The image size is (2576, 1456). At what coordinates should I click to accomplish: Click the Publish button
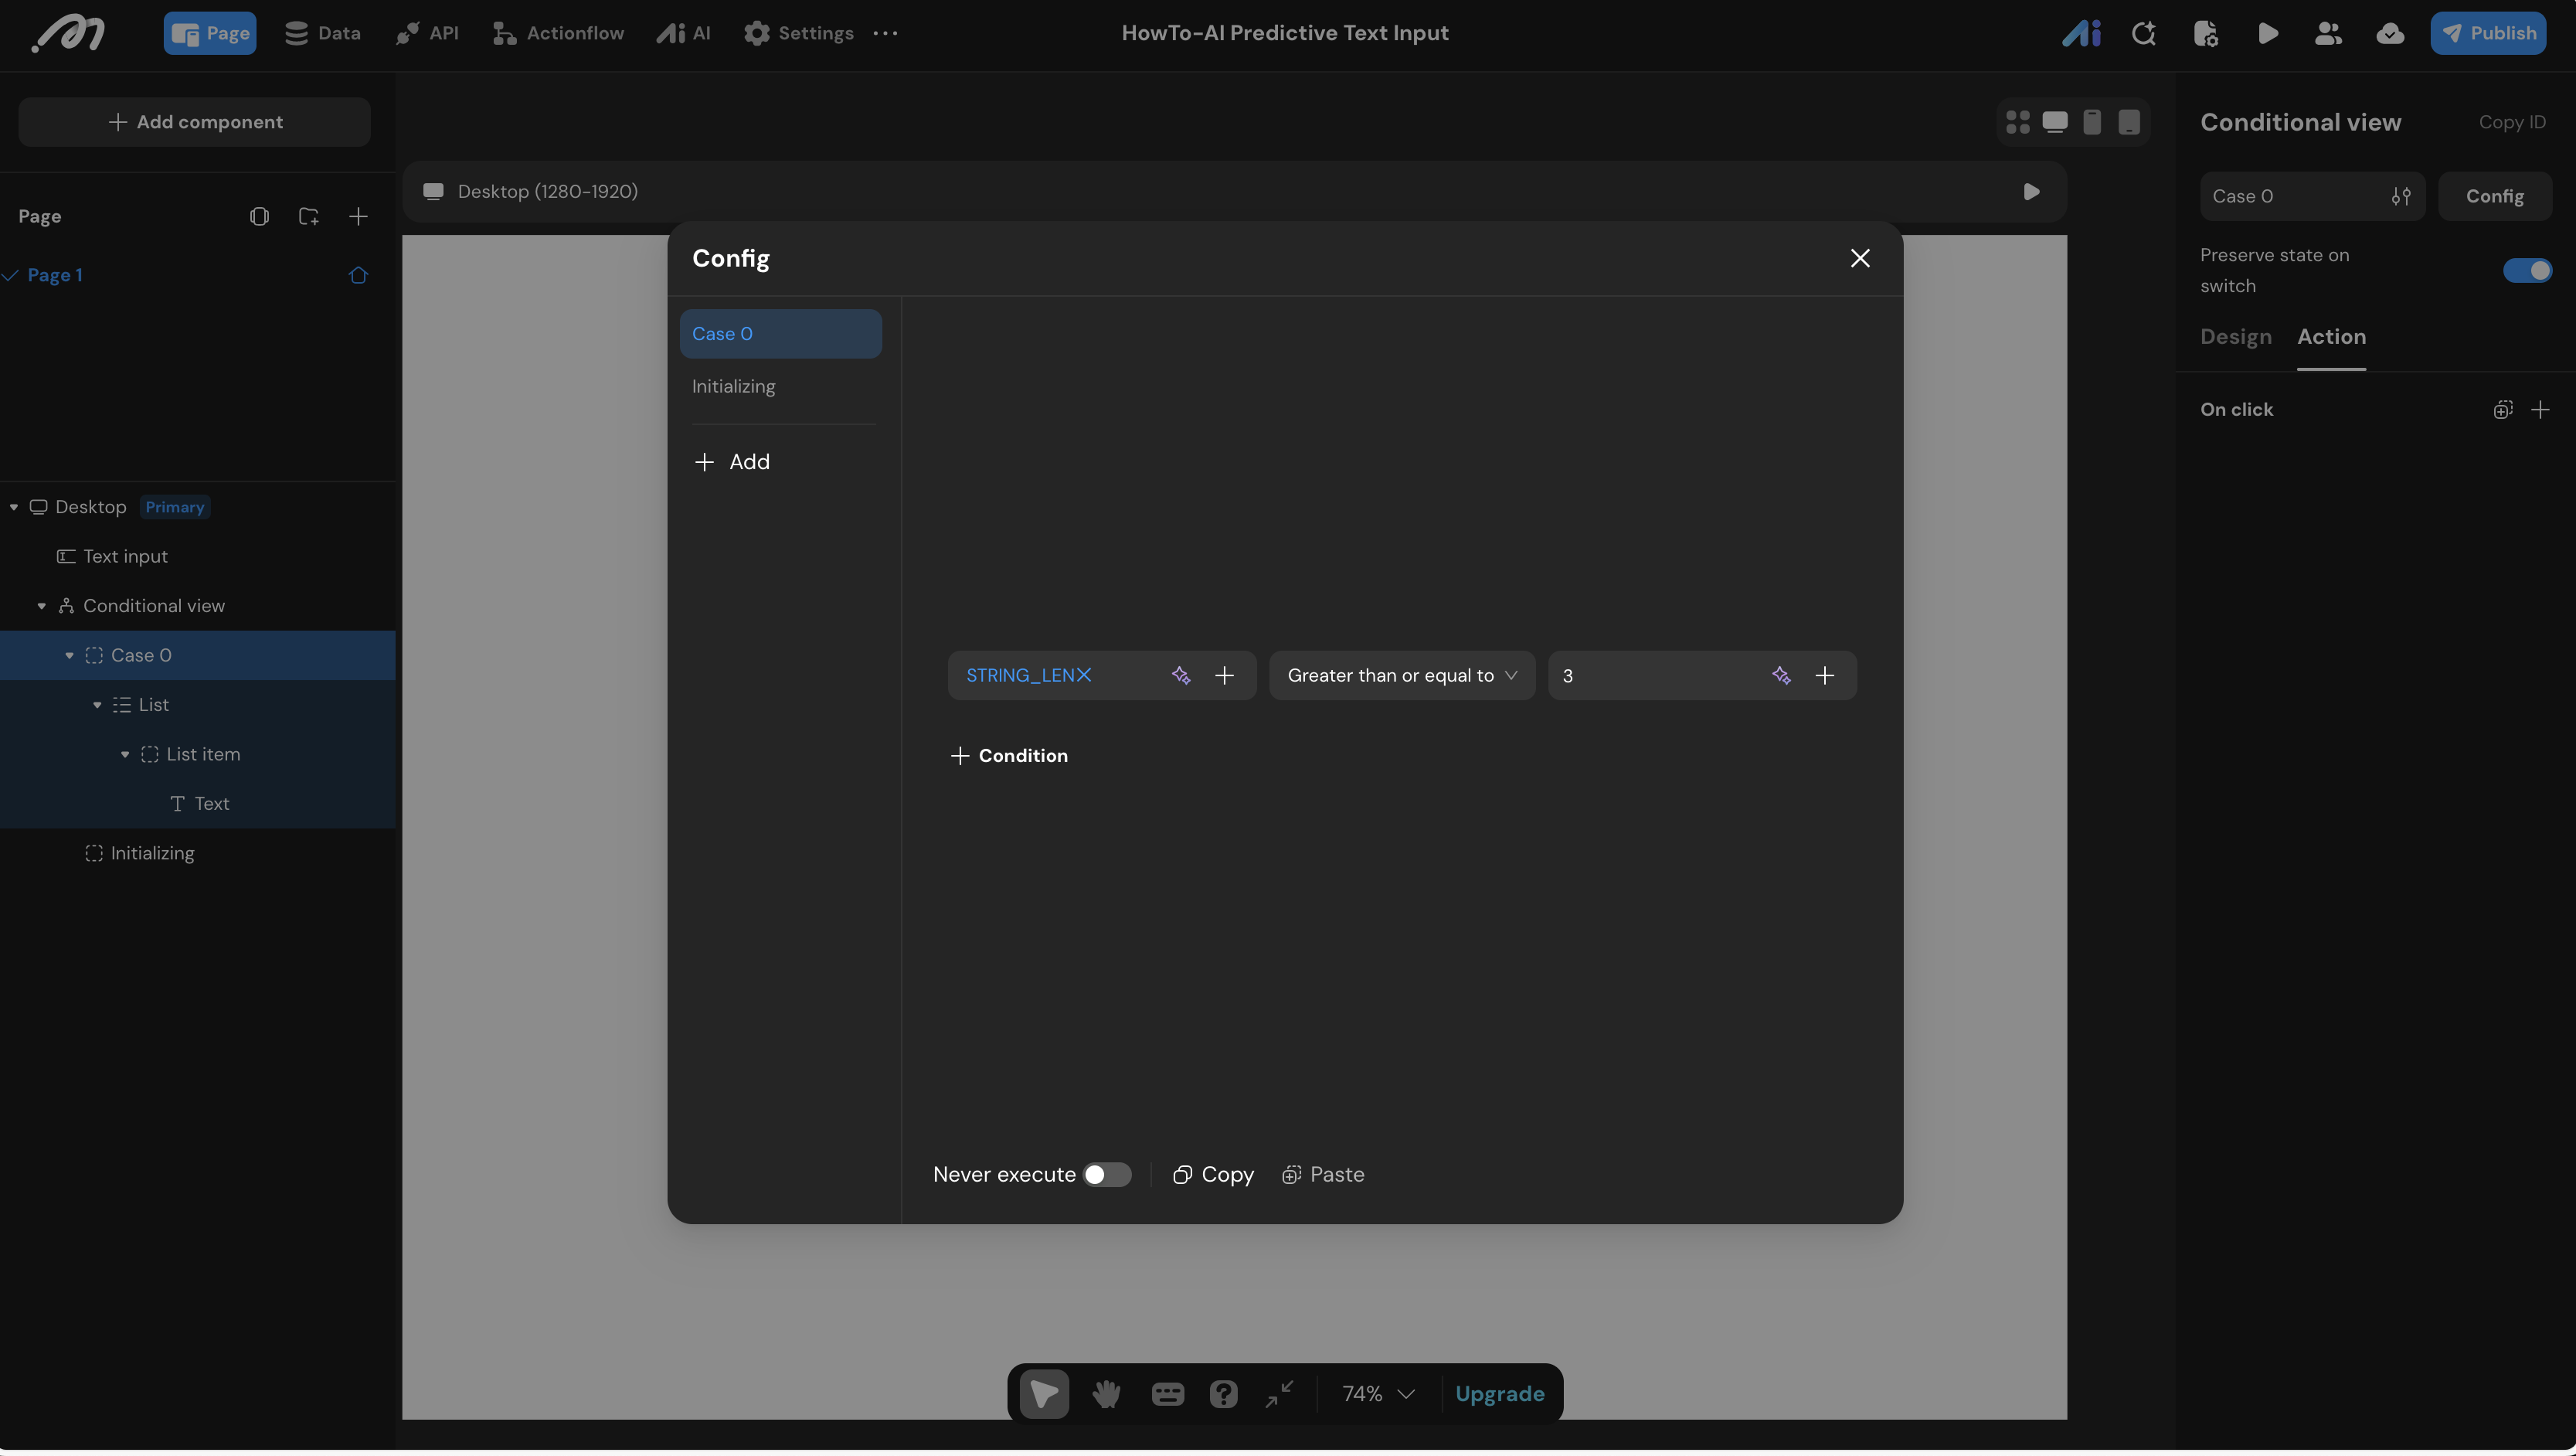(x=2488, y=33)
